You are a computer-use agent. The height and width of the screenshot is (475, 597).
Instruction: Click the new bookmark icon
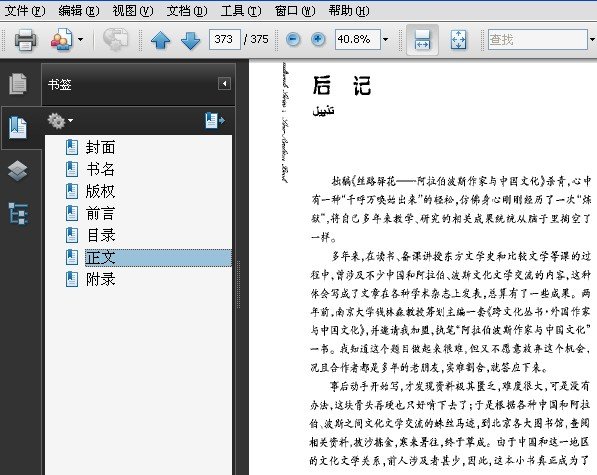[x=215, y=121]
